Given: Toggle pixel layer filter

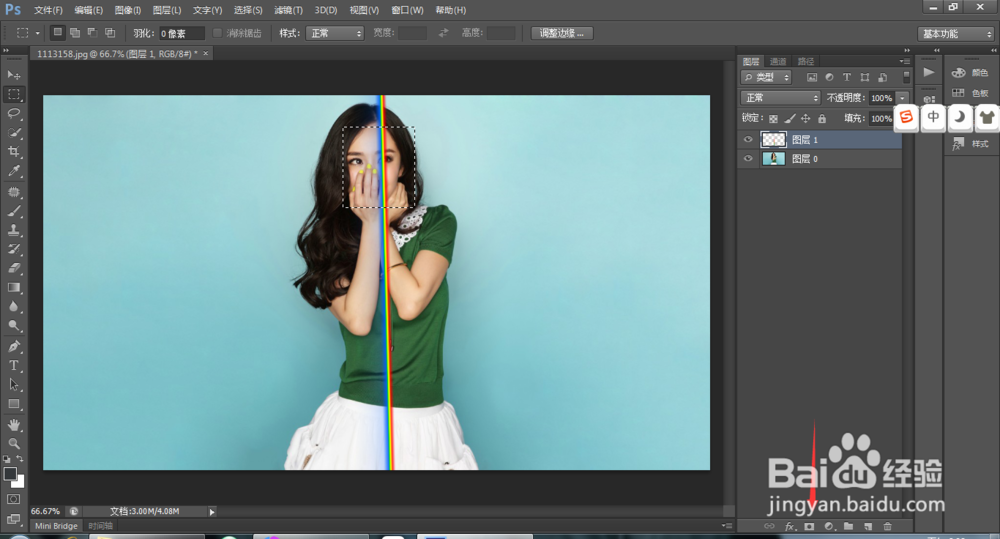Looking at the screenshot, I should (812, 77).
